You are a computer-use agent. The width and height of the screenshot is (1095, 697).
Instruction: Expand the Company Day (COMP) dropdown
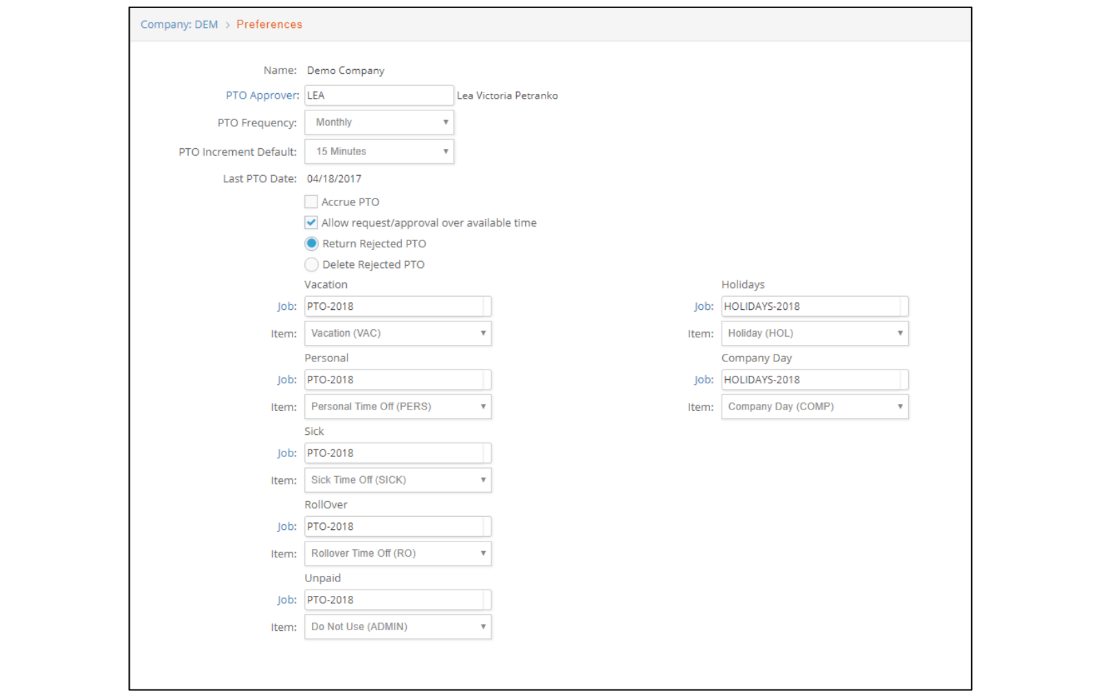[814, 407]
